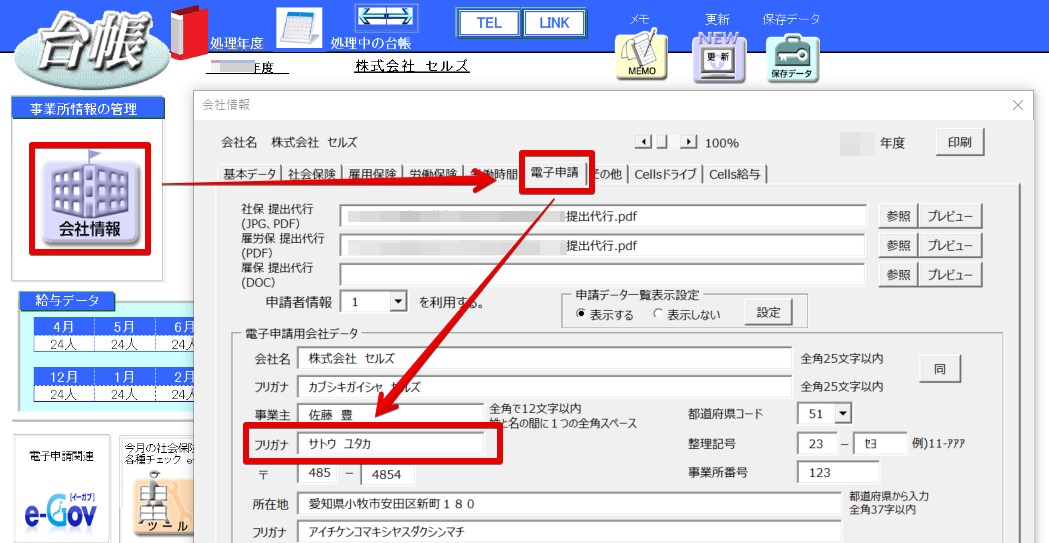This screenshot has width=1049, height=543.
Task: Click the 4月 salary data header
Action: pyautogui.click(x=64, y=326)
